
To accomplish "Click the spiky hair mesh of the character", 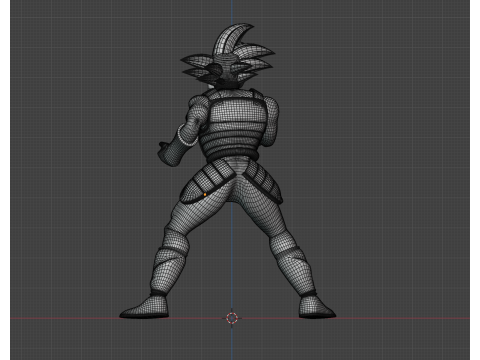I will tap(229, 55).
